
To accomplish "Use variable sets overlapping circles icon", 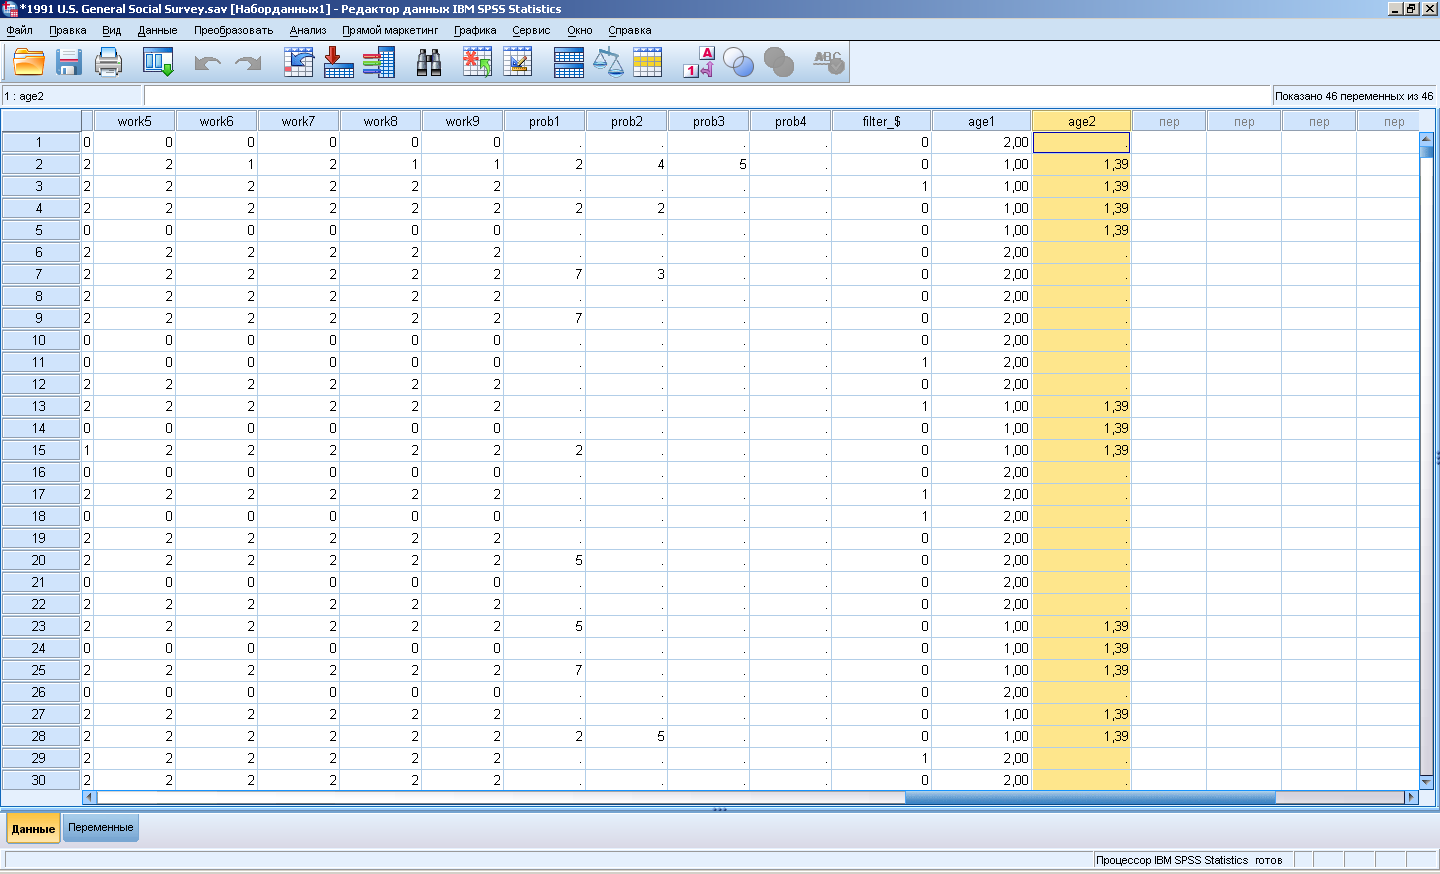I will (738, 63).
